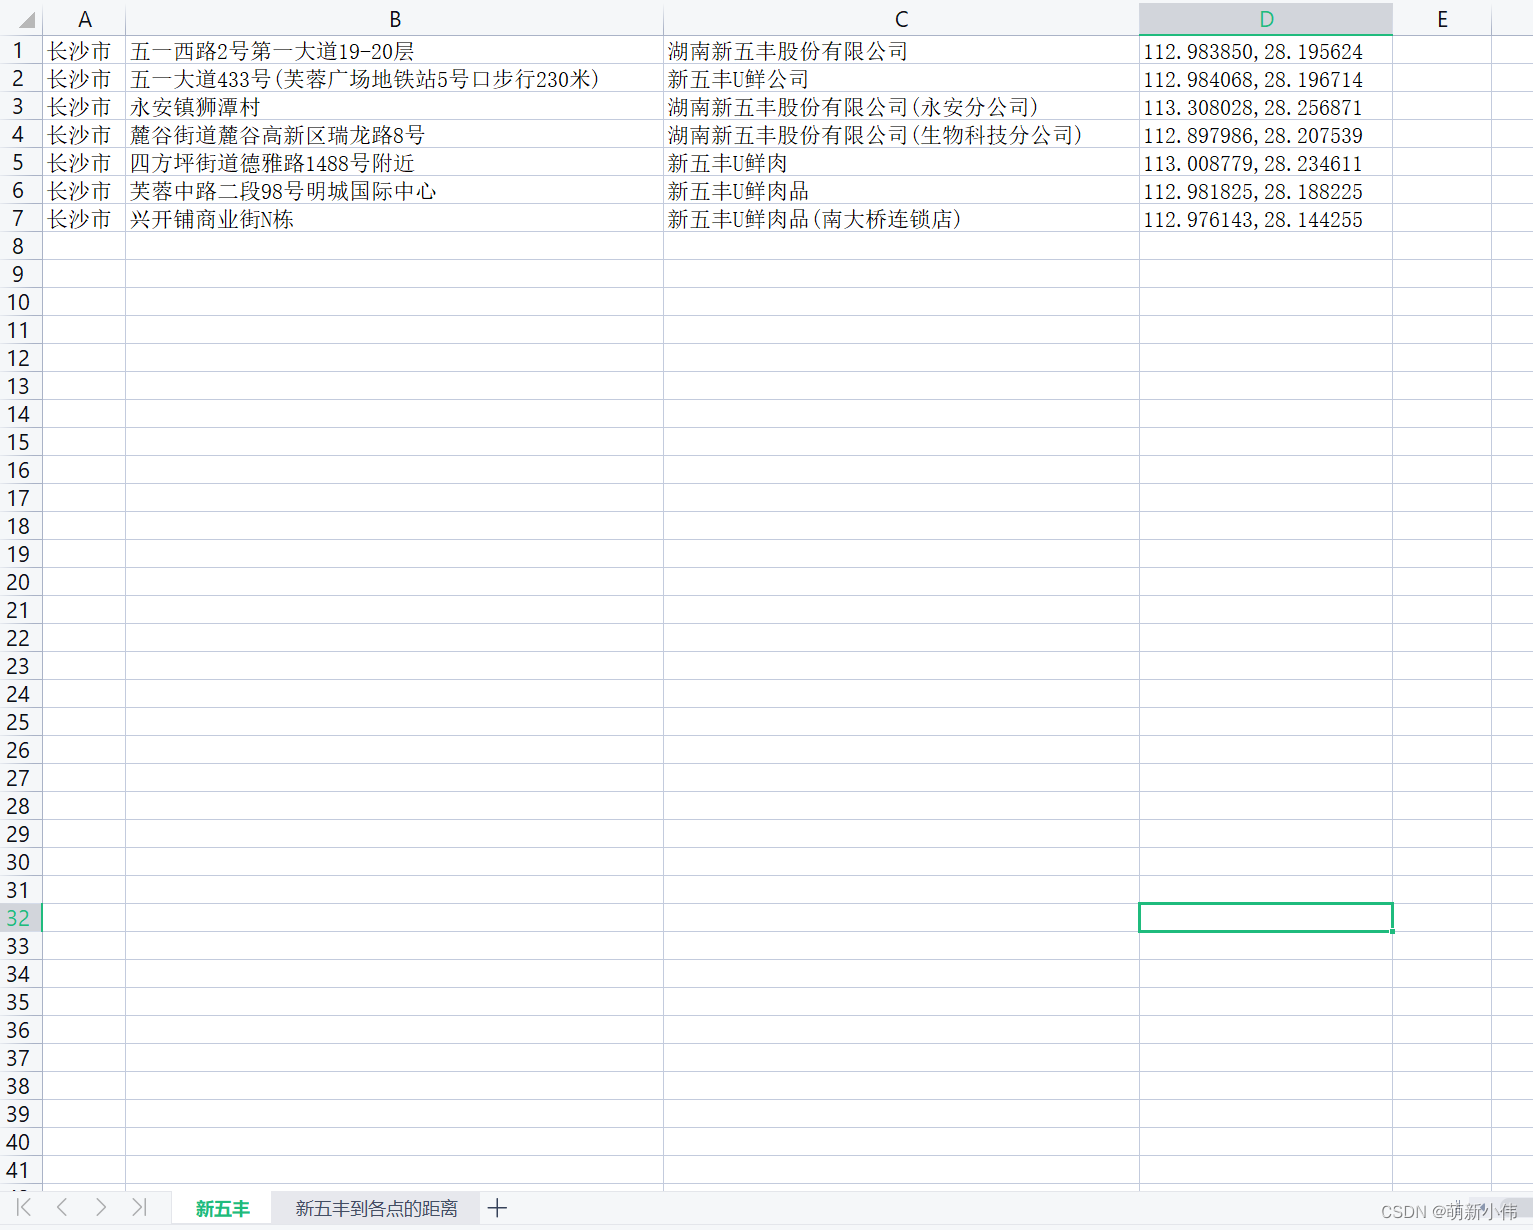1533x1230 pixels.
Task: Select row 1 header
Action: pyautogui.click(x=20, y=50)
